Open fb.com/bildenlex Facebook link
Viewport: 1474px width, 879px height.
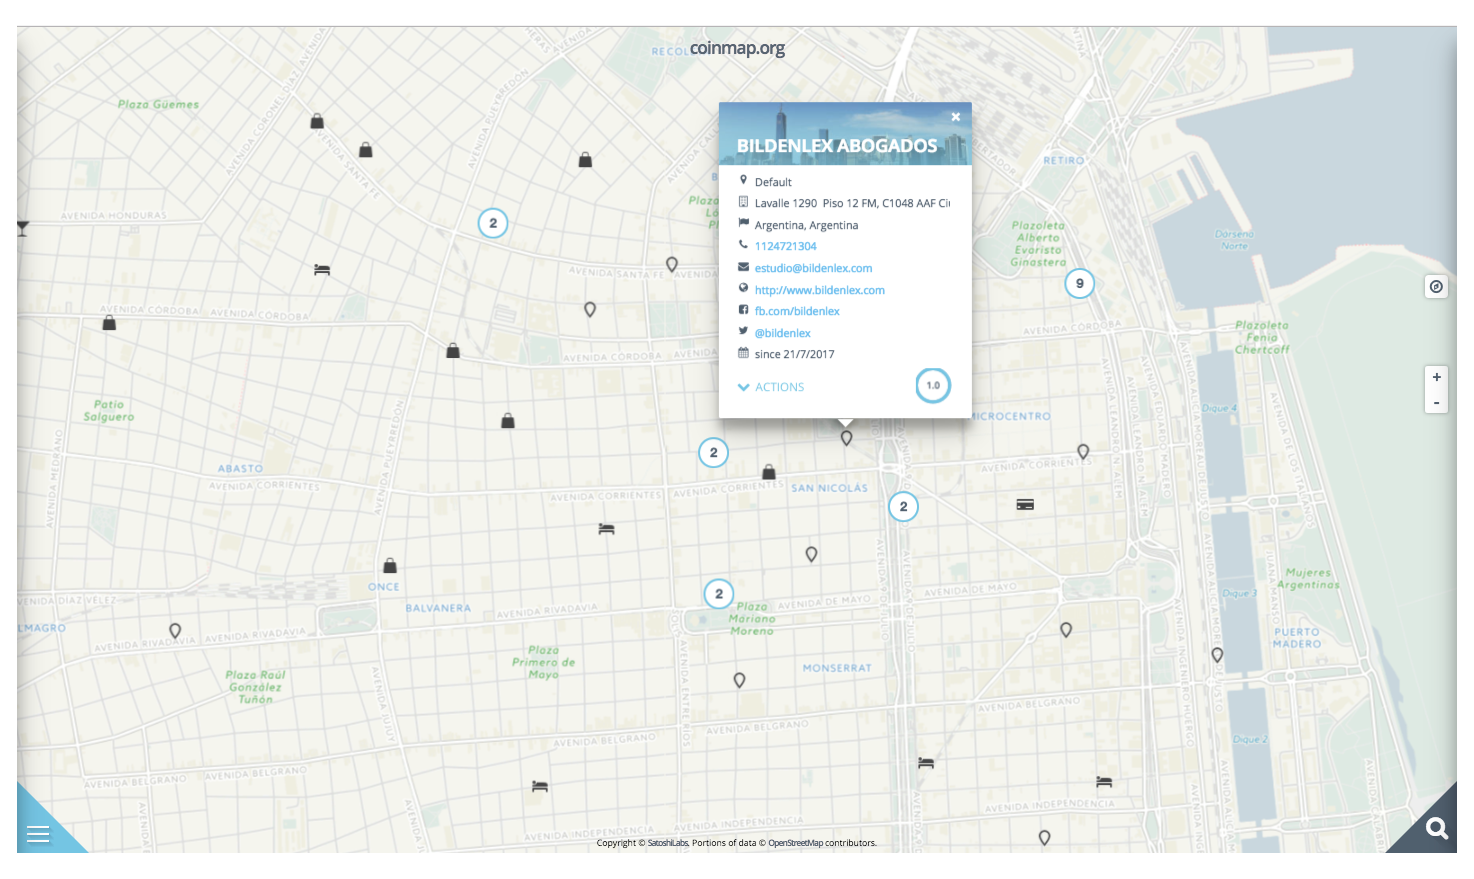point(797,311)
